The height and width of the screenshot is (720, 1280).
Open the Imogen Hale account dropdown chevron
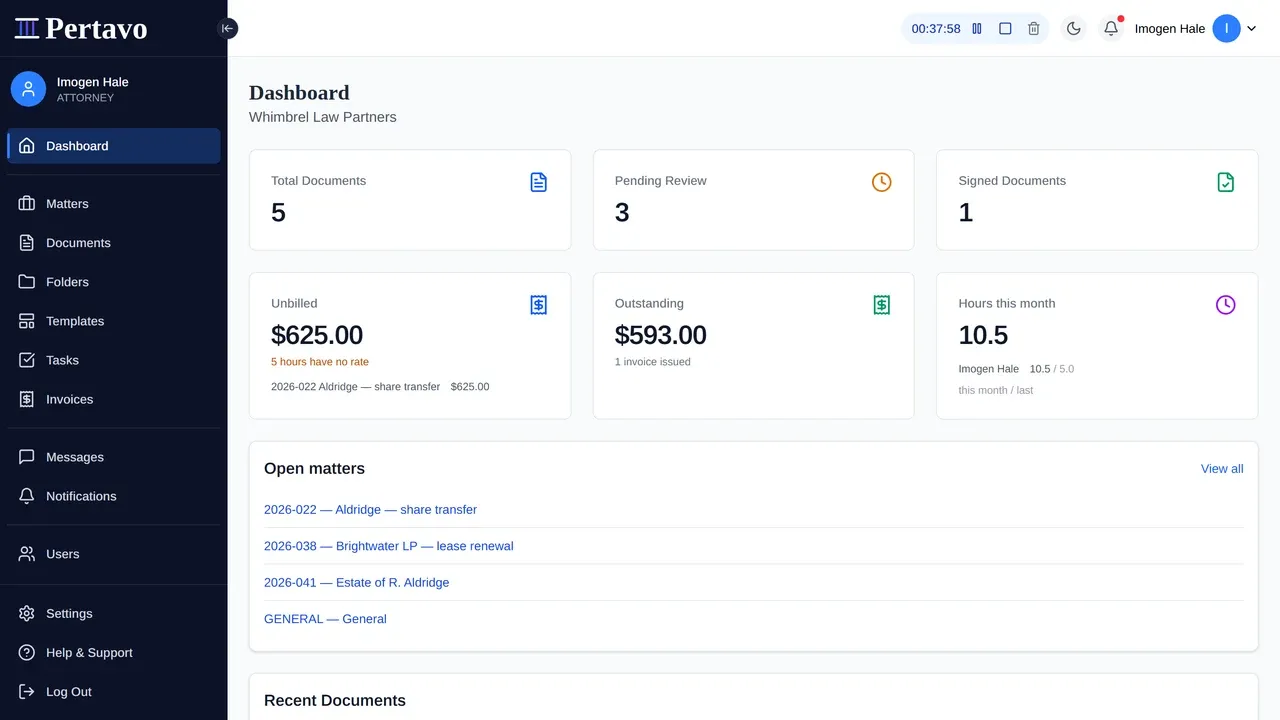click(1251, 29)
